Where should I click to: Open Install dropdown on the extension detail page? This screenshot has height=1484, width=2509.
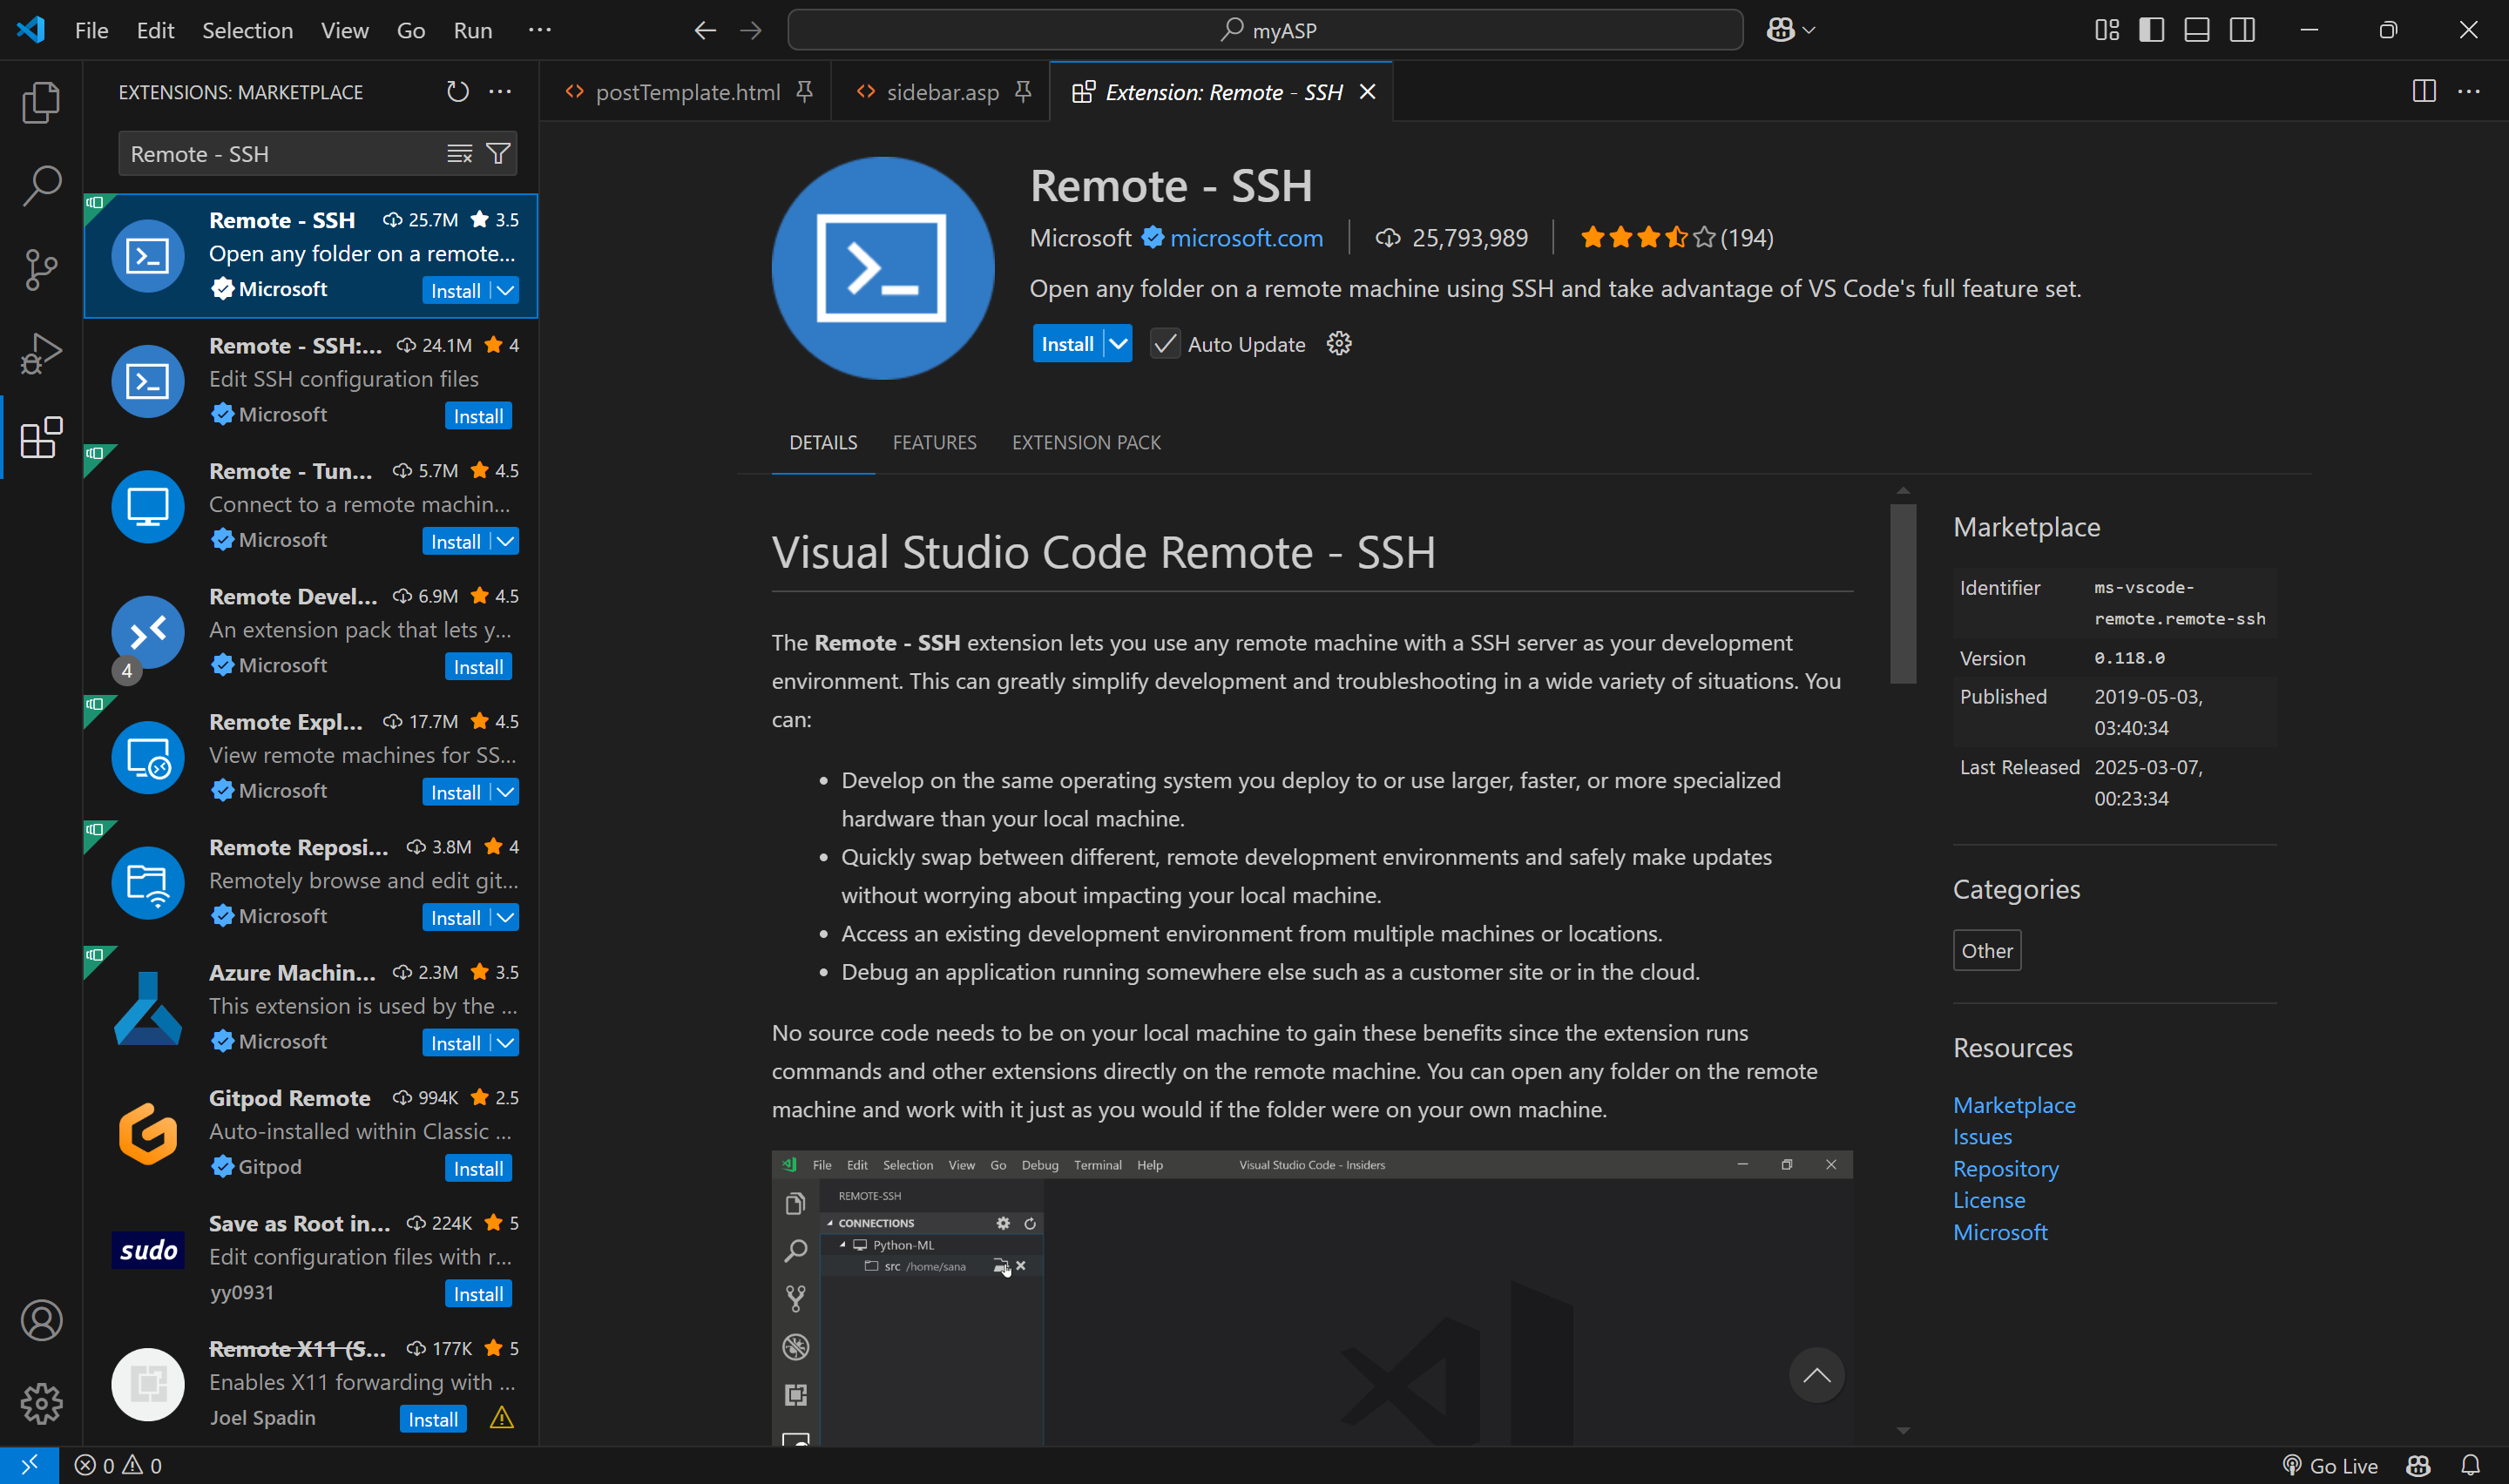click(x=1118, y=344)
